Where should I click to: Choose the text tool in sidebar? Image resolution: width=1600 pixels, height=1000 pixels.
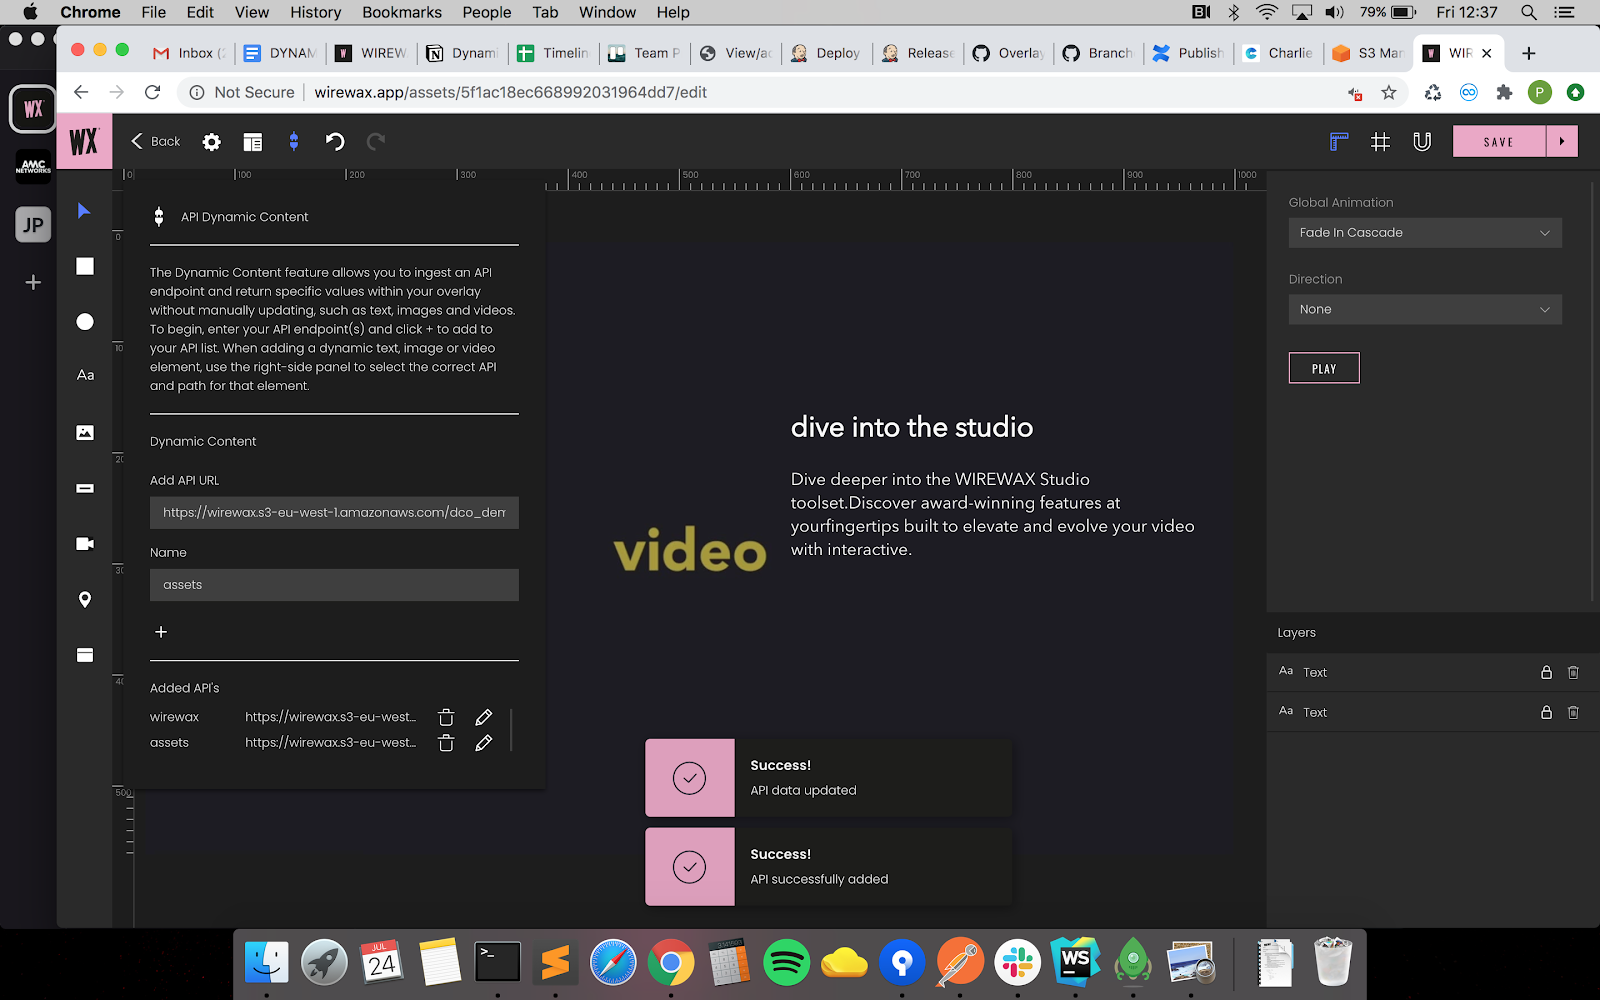point(85,375)
